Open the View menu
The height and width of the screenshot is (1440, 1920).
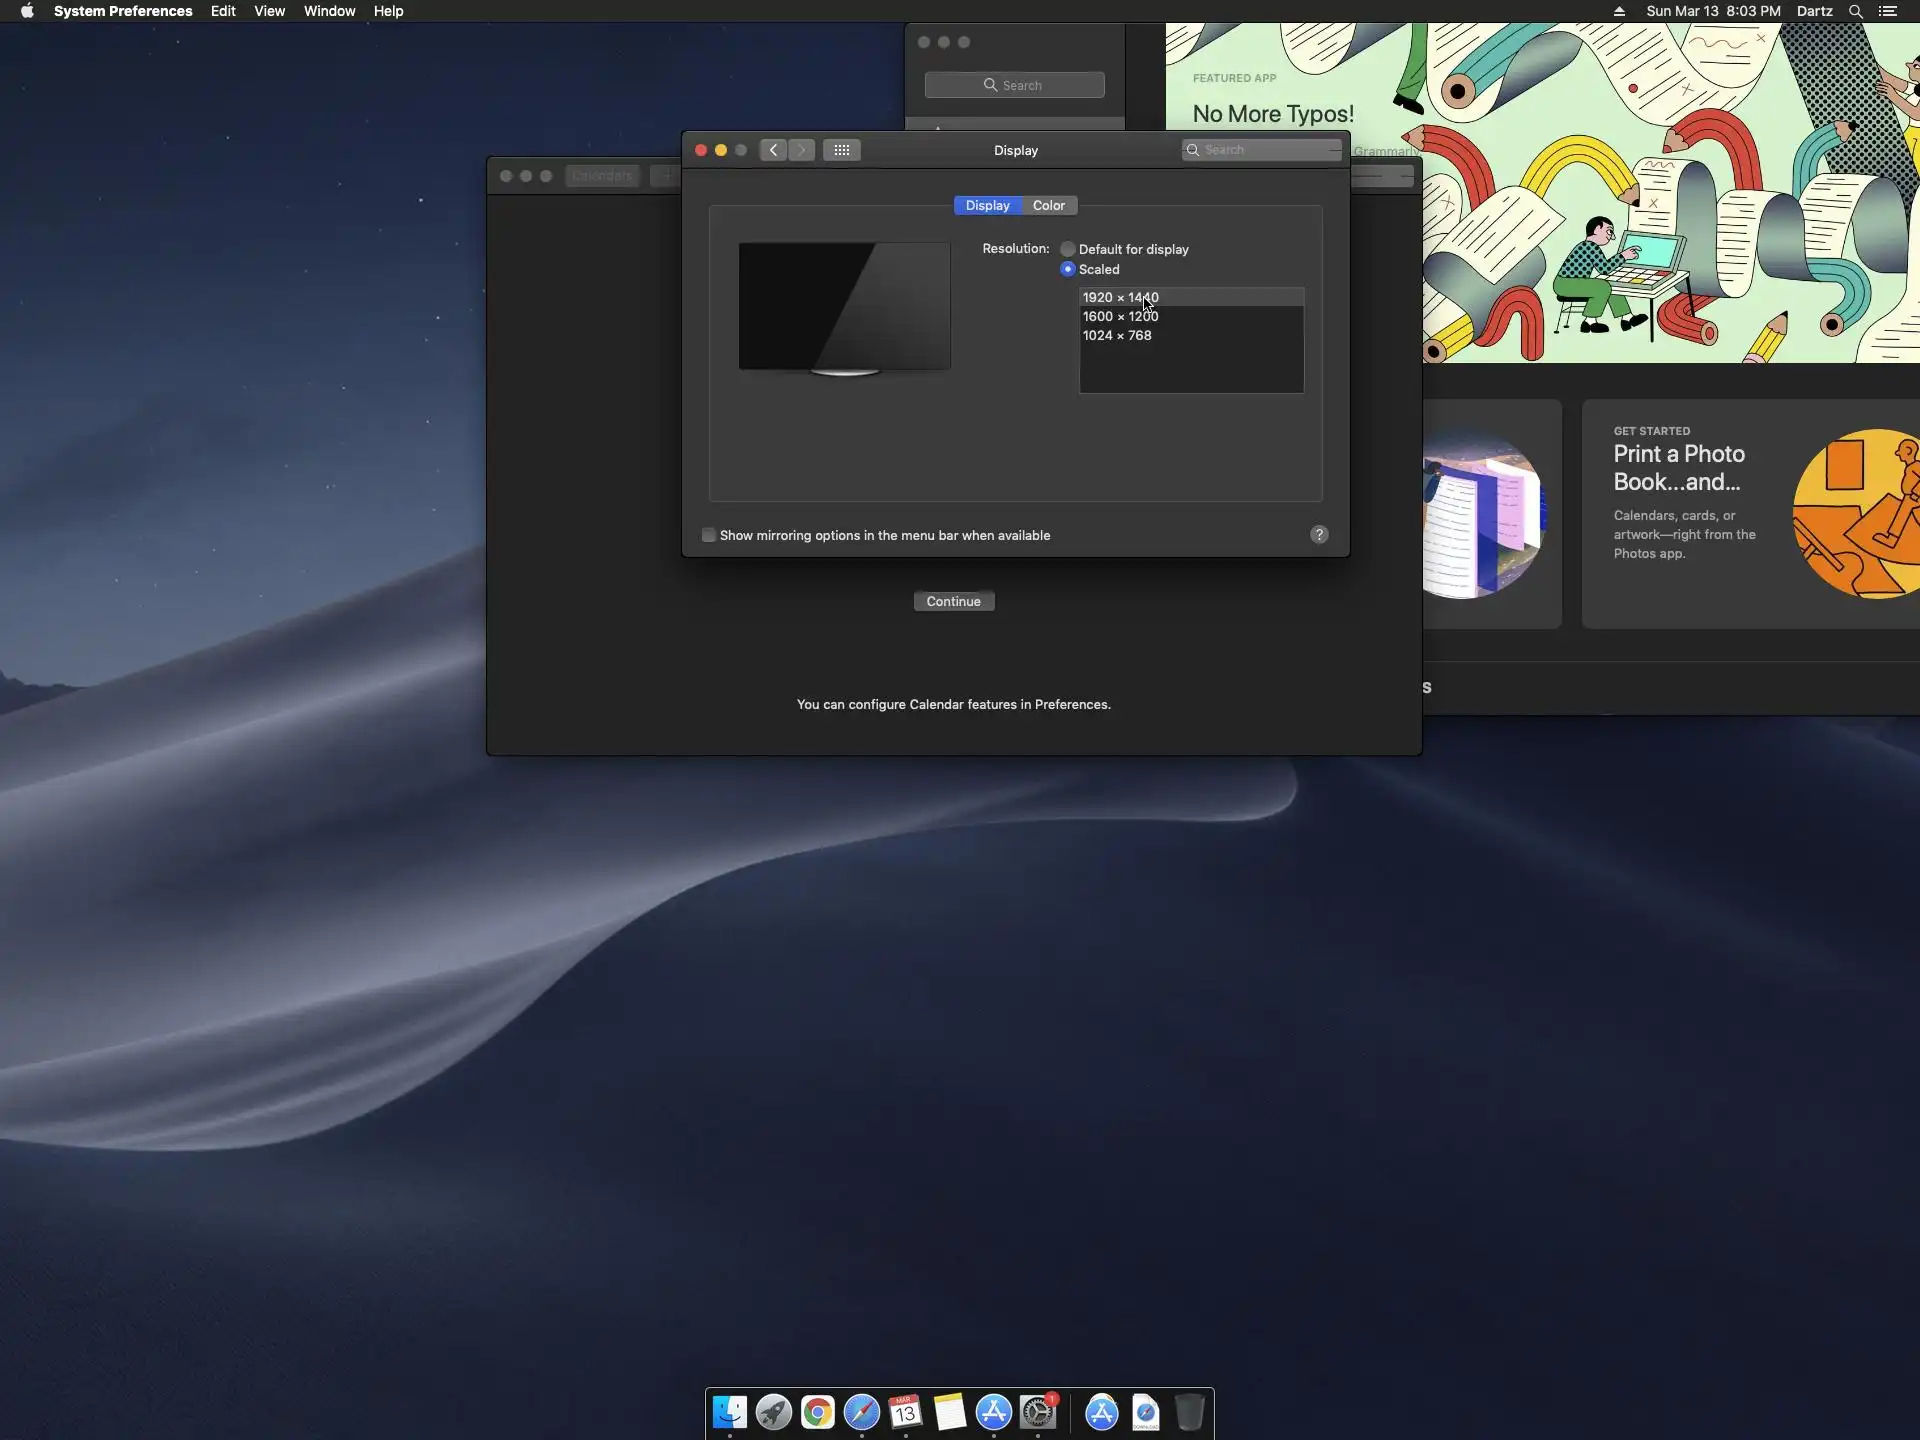[x=269, y=11]
